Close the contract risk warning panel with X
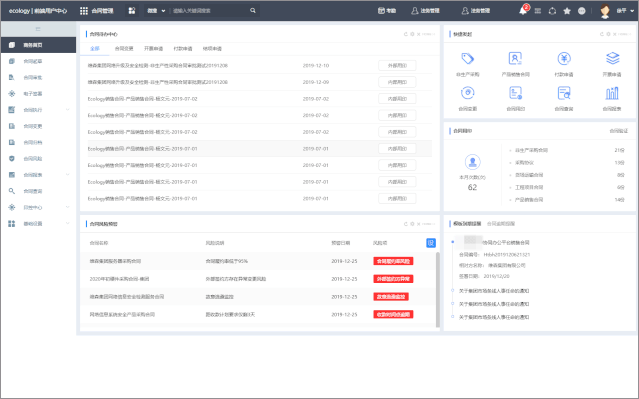 pos(419,224)
